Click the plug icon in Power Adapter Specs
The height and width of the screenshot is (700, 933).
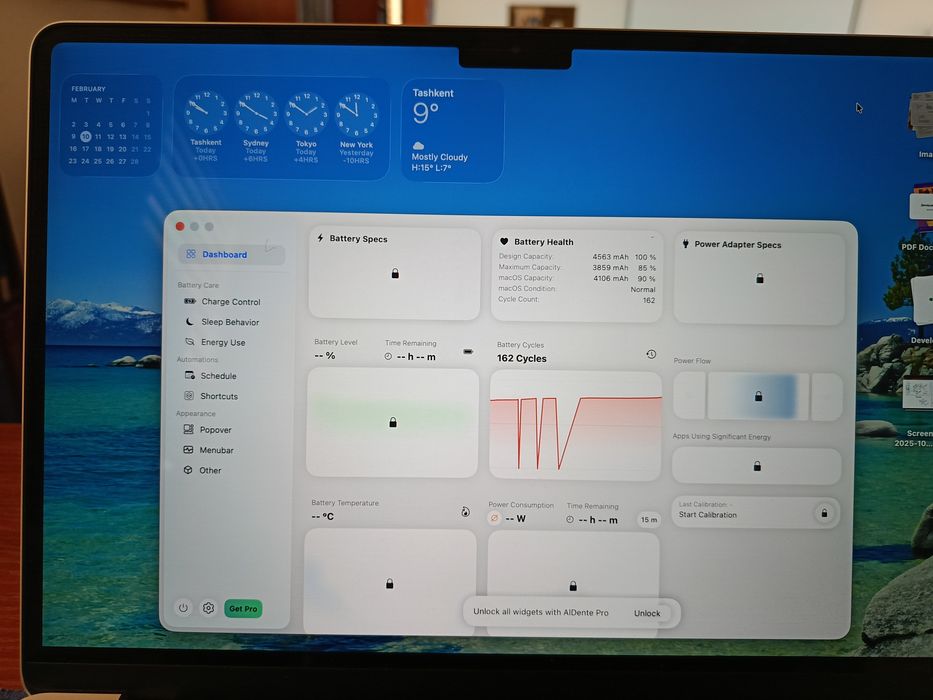pos(685,243)
